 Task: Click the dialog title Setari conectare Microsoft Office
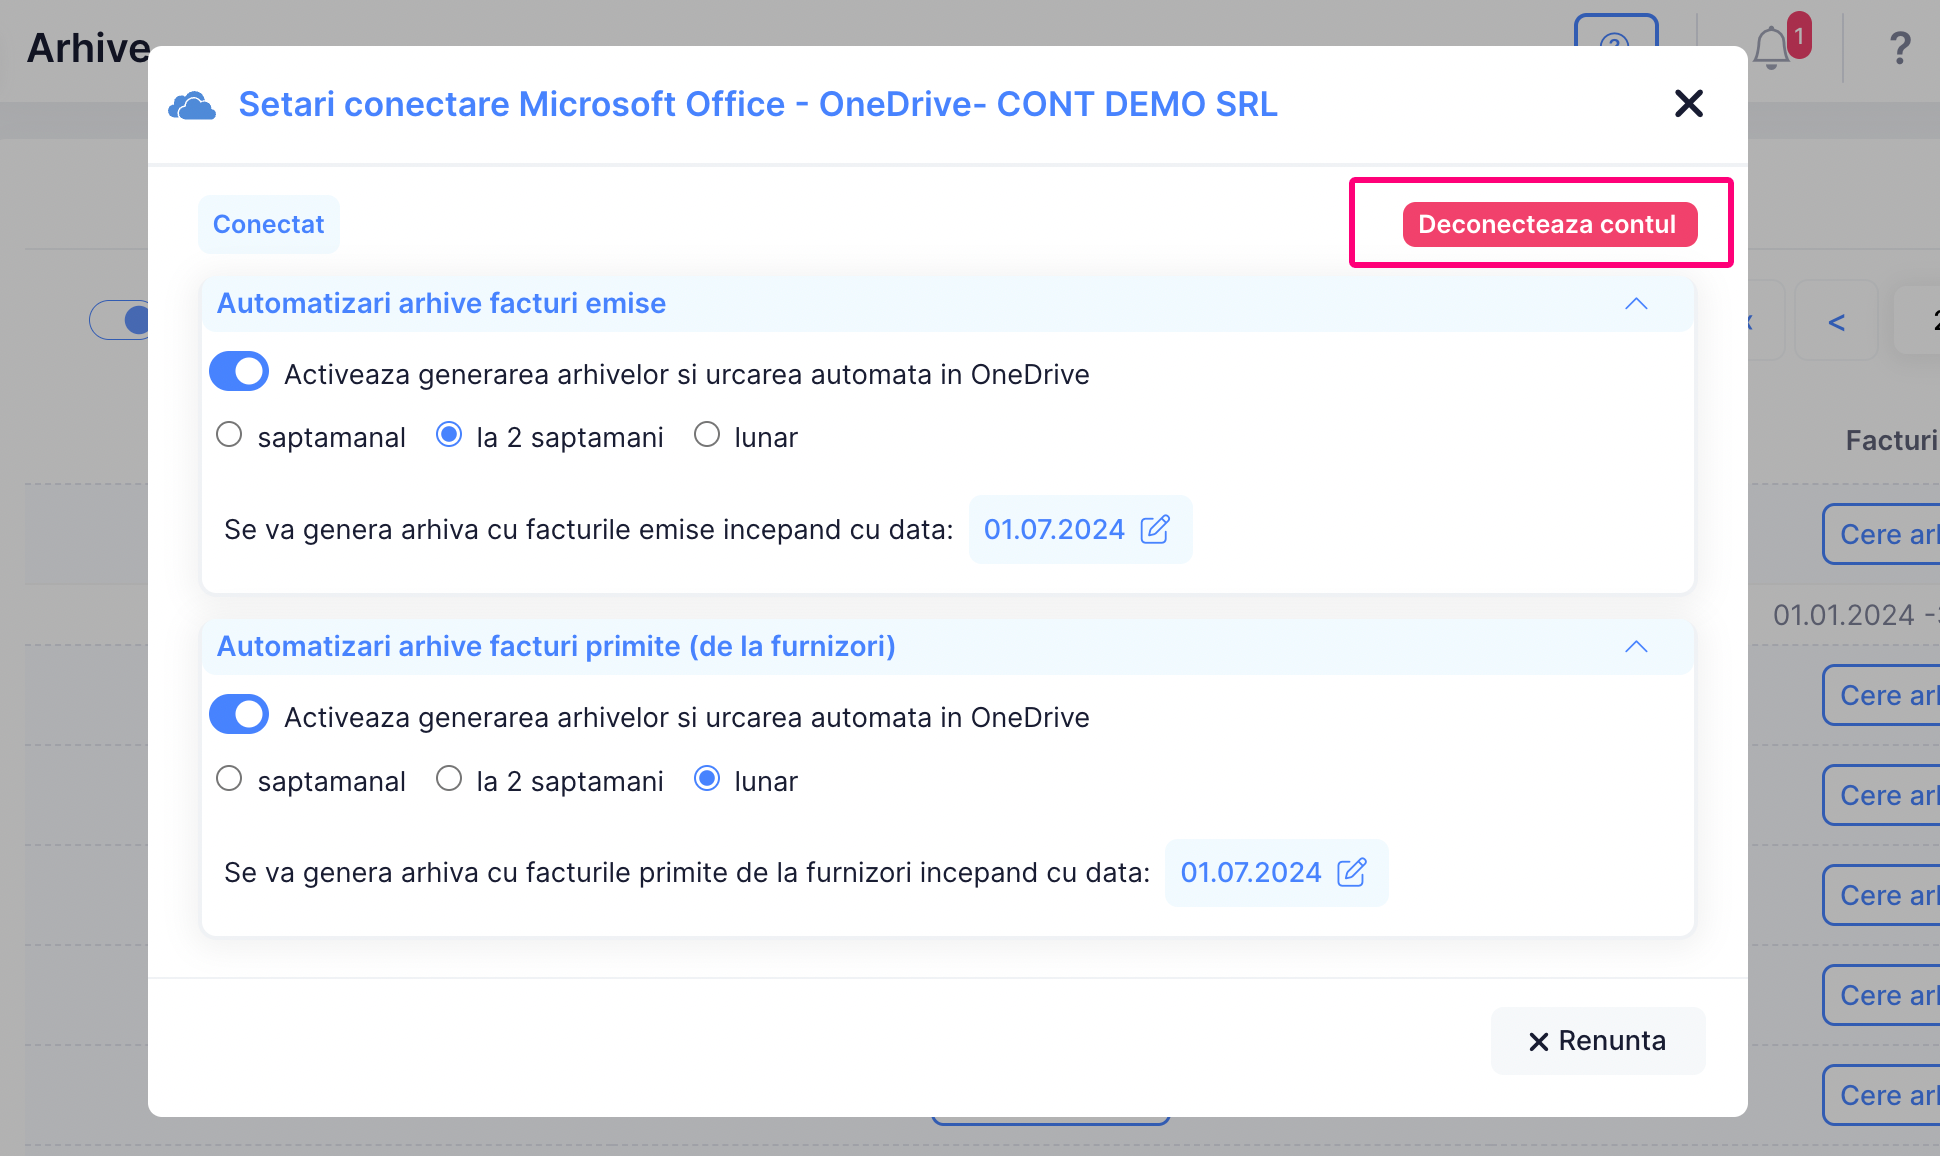tap(758, 104)
